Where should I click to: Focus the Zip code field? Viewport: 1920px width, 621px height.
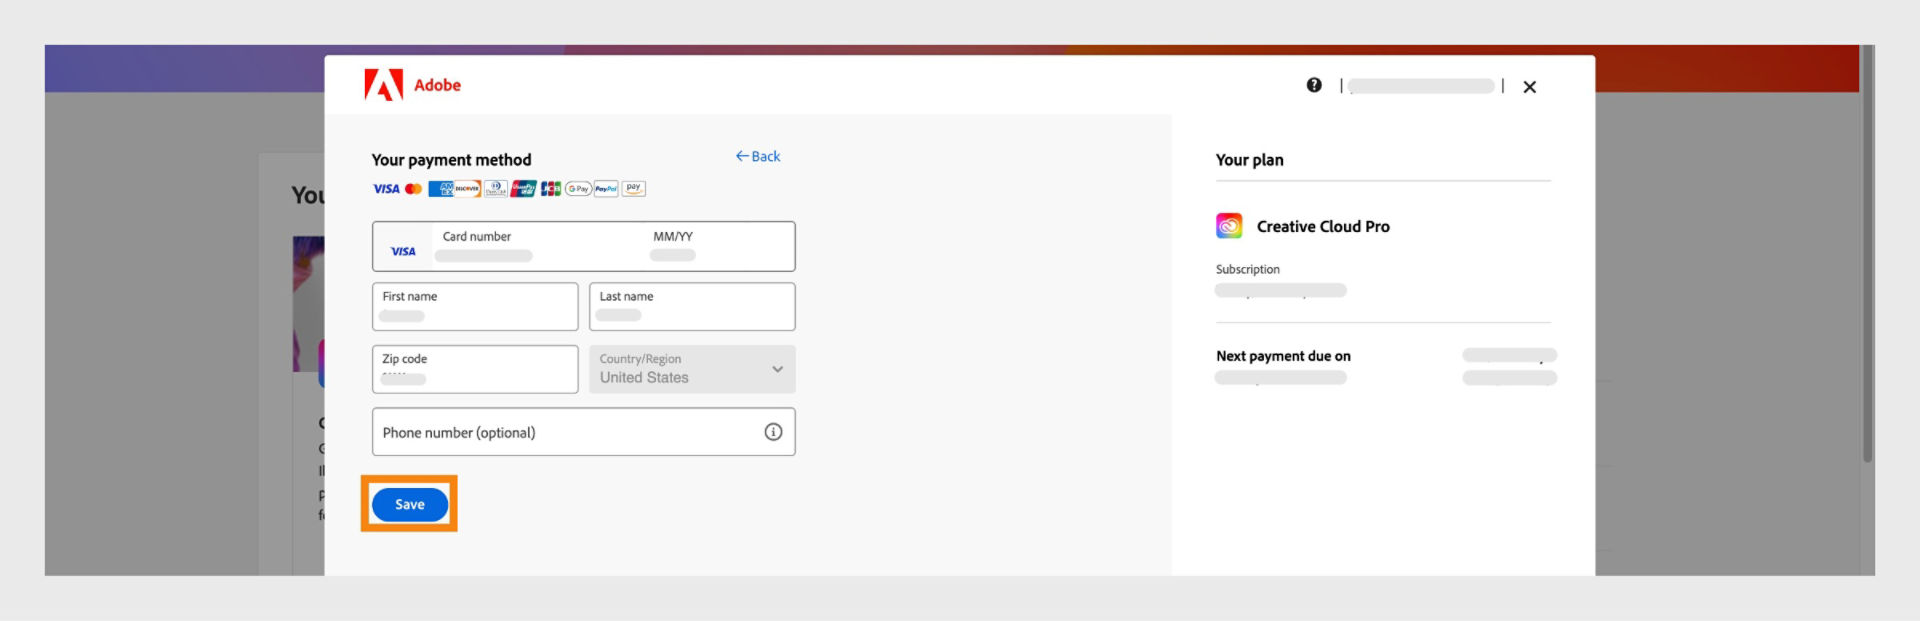coord(475,369)
